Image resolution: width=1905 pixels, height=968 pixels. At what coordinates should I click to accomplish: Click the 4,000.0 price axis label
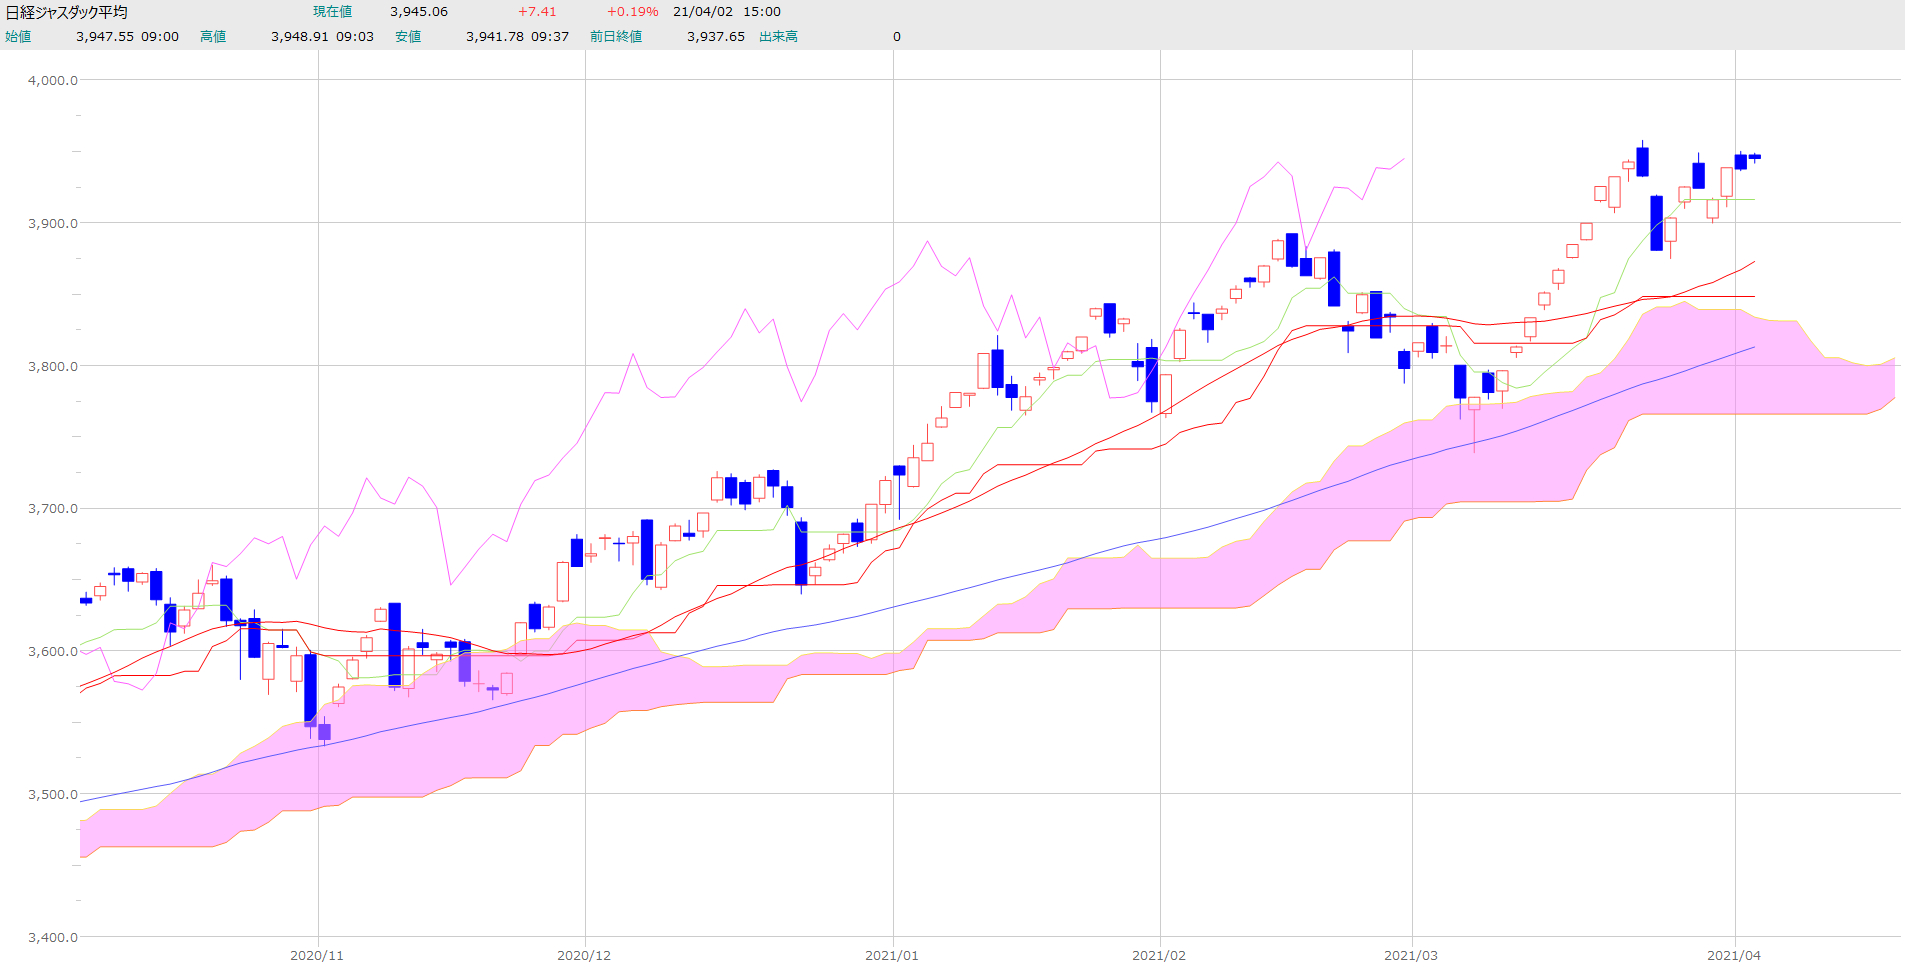[53, 81]
